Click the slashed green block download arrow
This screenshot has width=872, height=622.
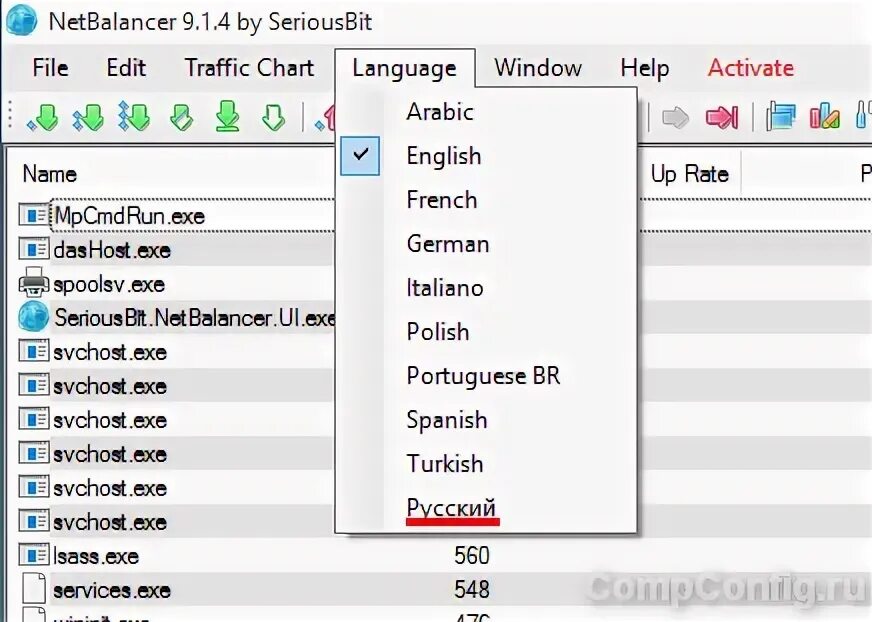click(181, 117)
